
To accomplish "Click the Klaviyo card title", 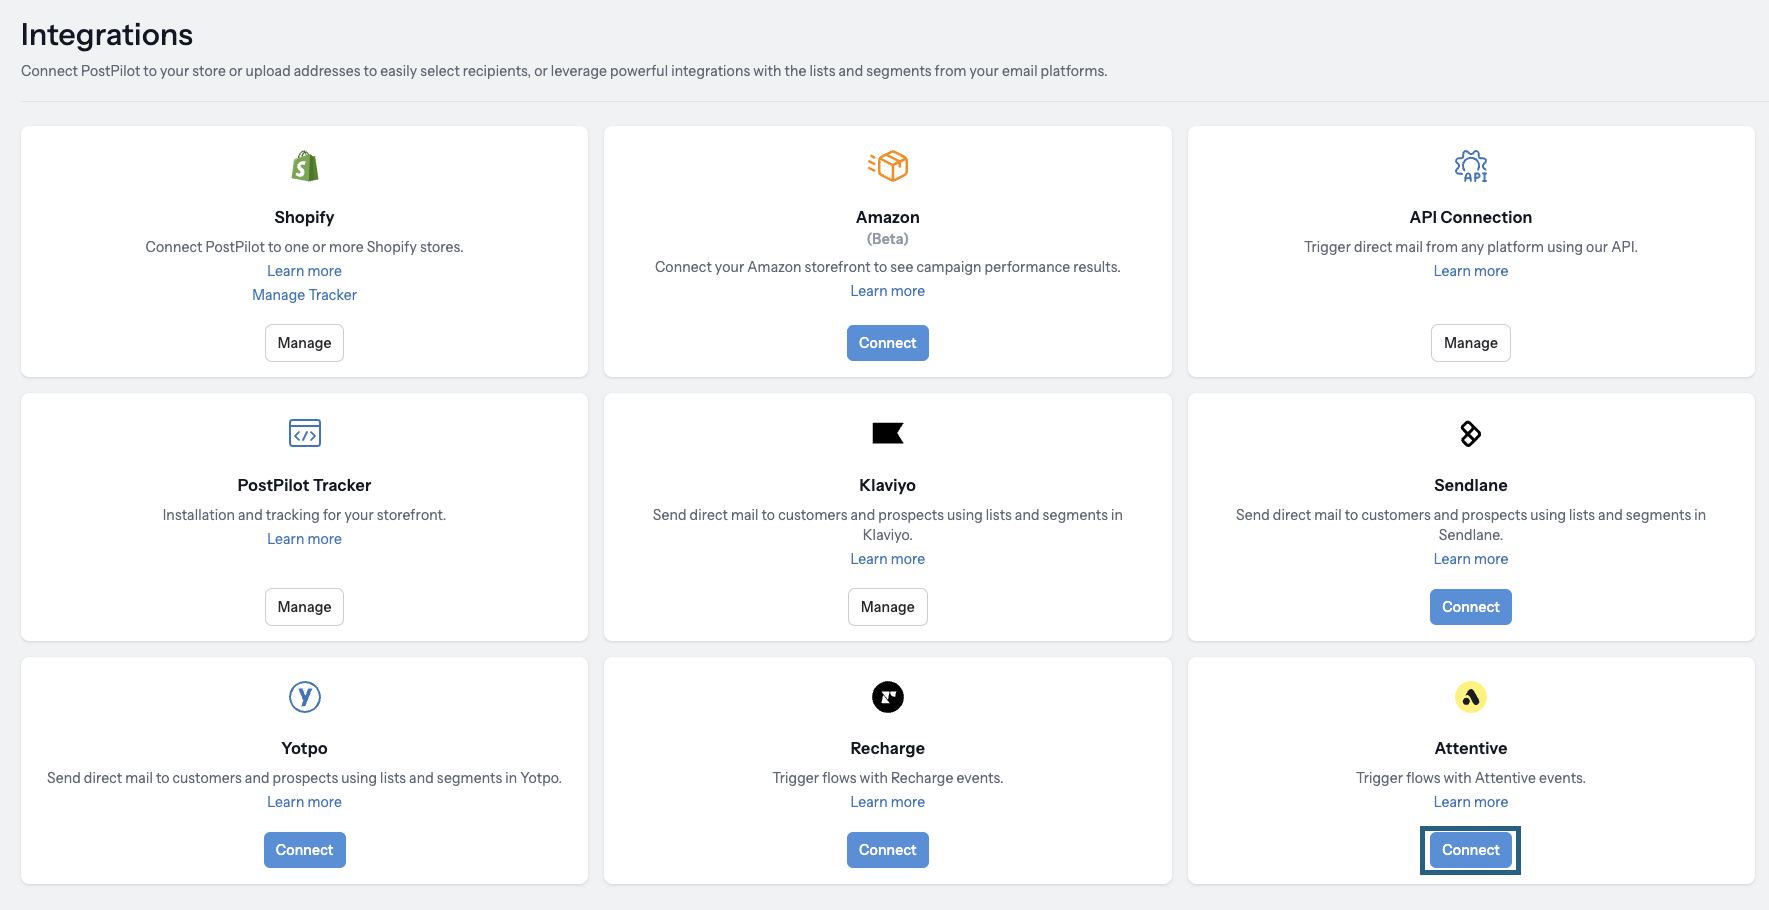I will coord(888,485).
